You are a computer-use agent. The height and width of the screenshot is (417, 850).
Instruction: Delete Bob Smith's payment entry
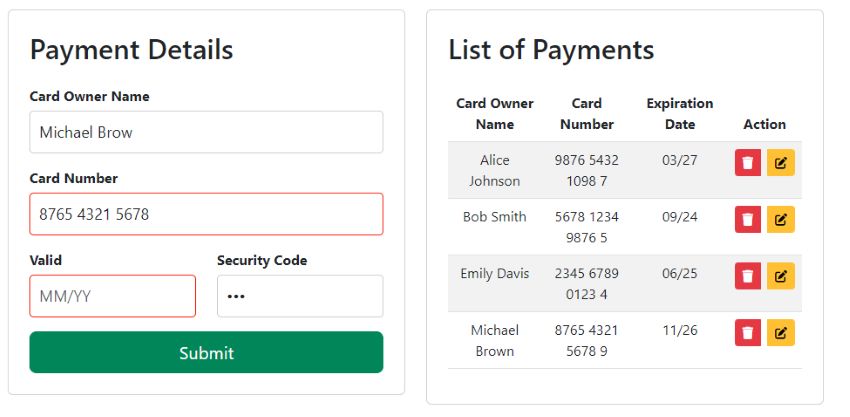pos(748,220)
